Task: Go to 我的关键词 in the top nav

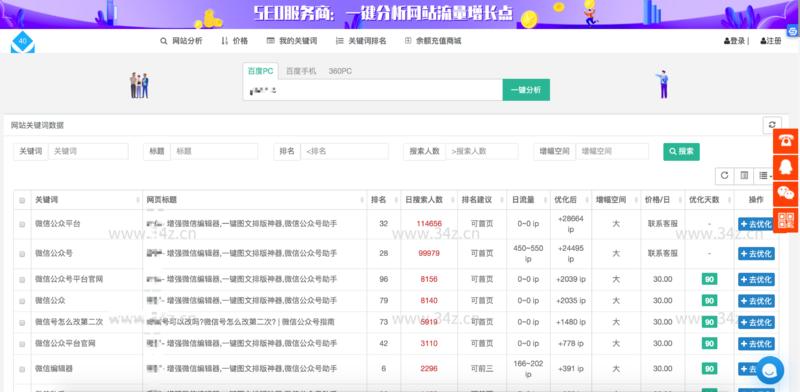Action: pyautogui.click(x=292, y=41)
